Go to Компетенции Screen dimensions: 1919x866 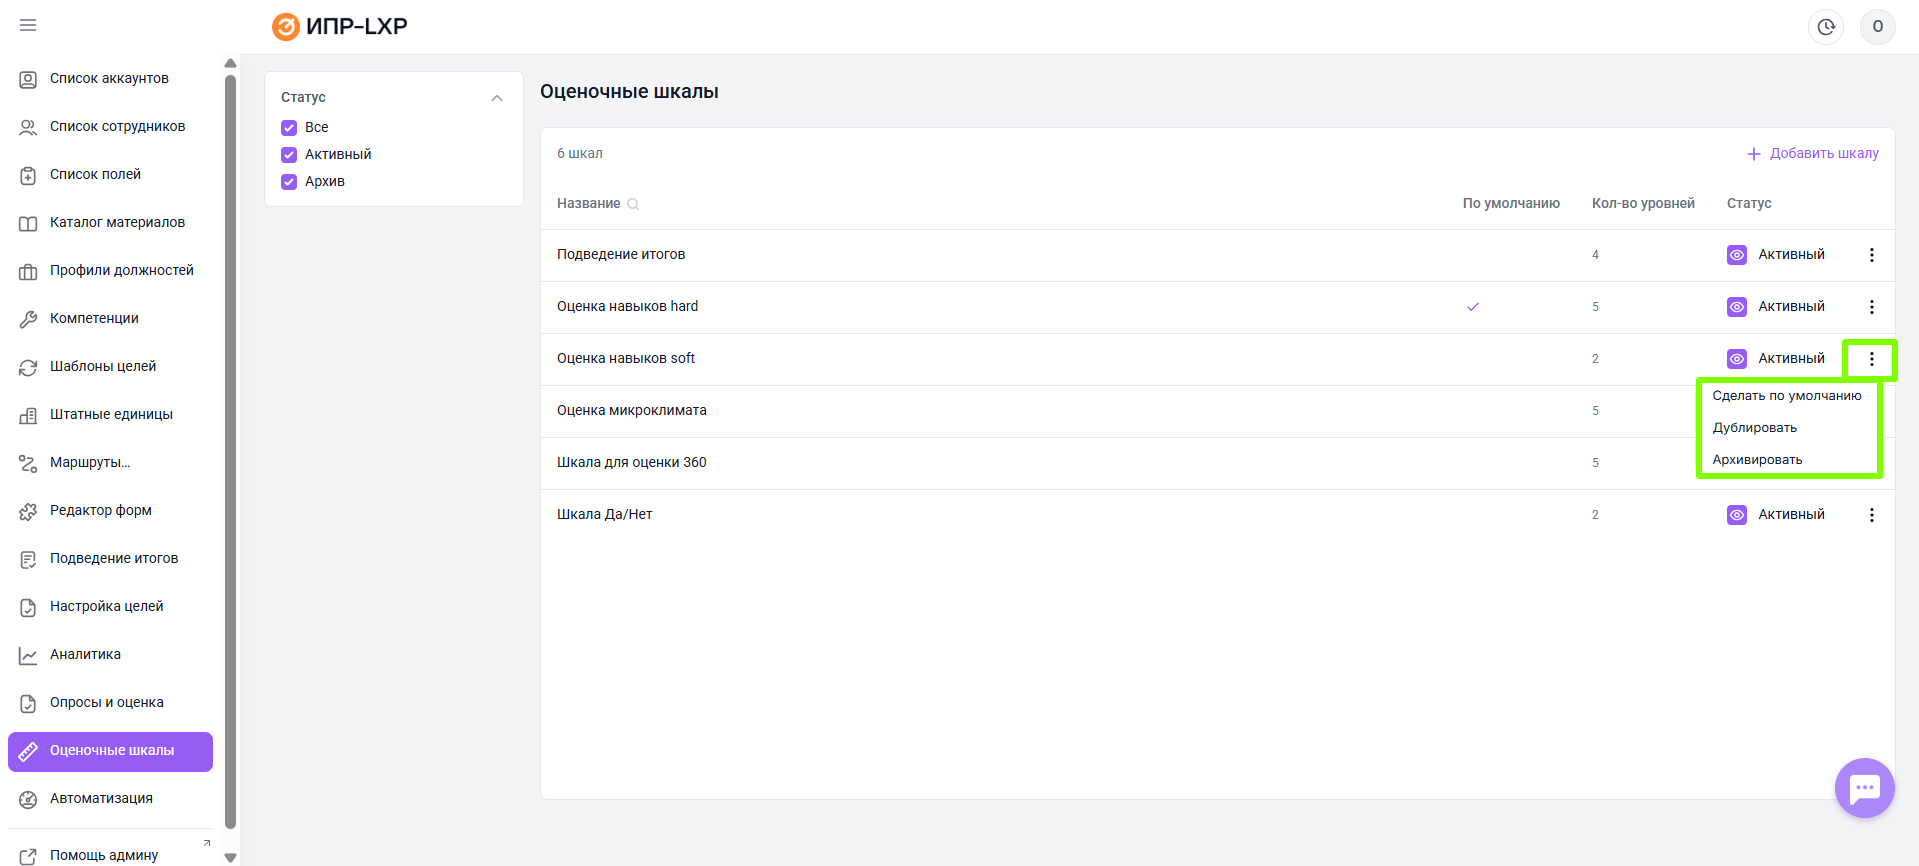(110, 319)
